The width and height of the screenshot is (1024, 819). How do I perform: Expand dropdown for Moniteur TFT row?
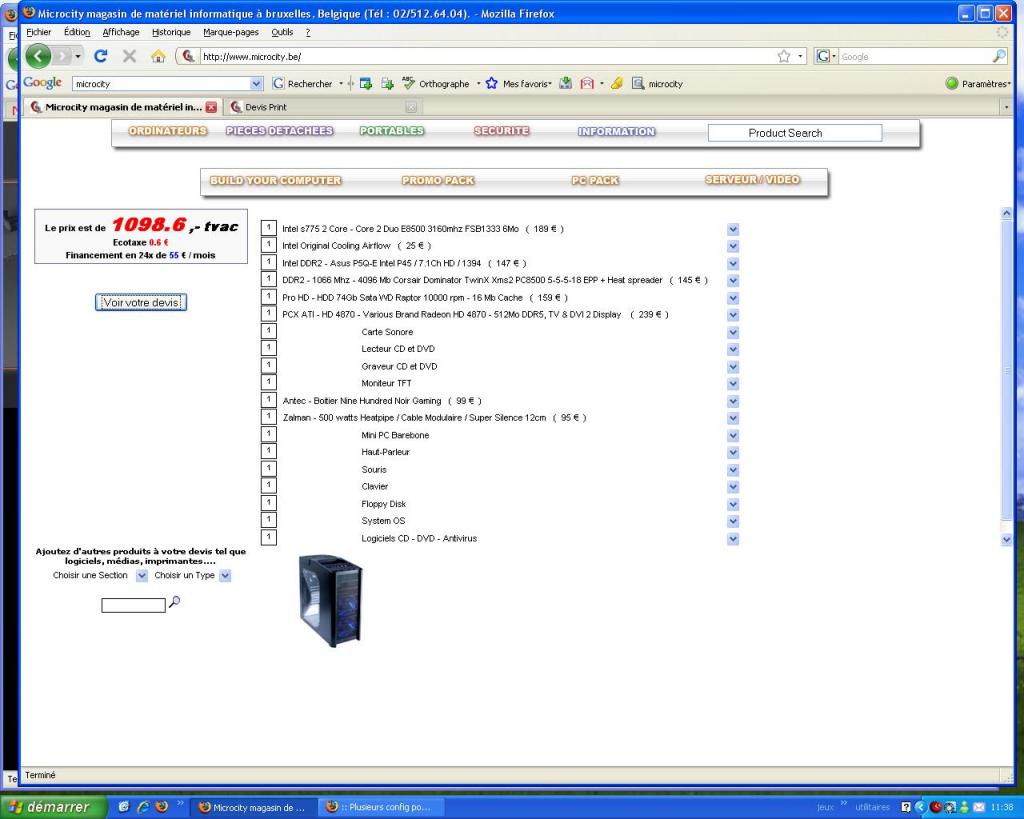[733, 384]
